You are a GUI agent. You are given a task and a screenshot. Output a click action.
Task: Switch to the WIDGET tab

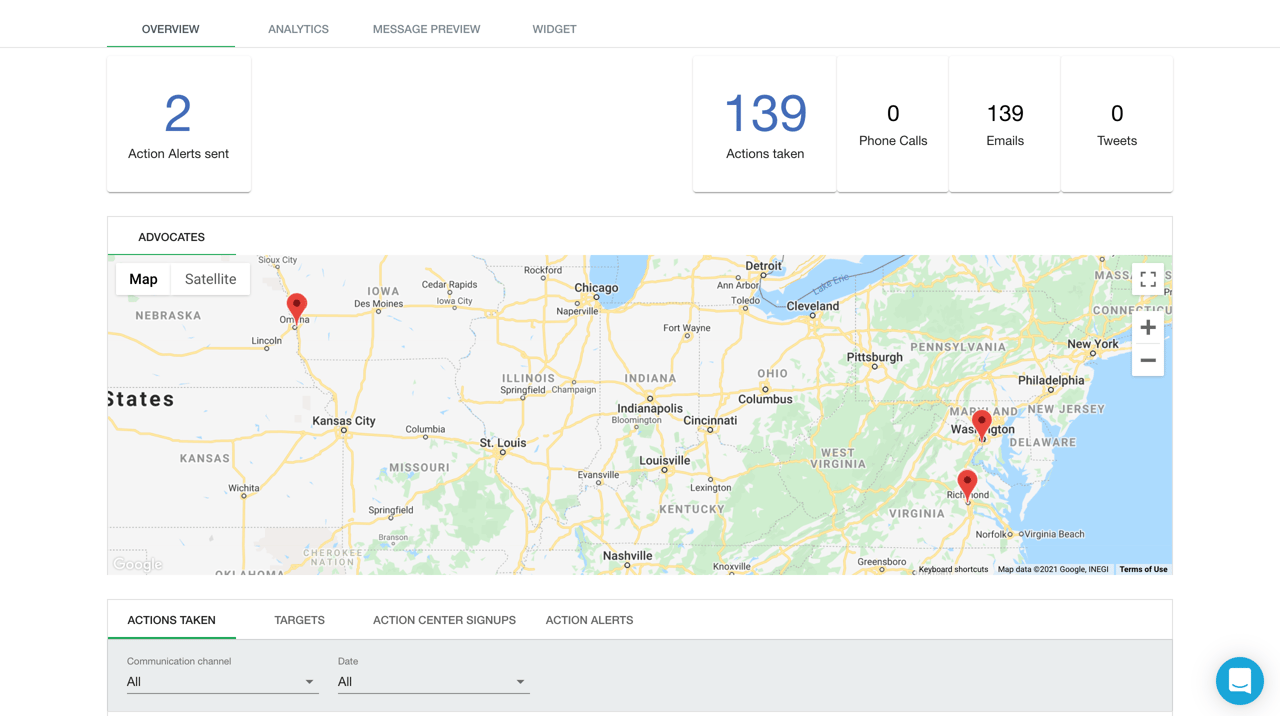554,29
